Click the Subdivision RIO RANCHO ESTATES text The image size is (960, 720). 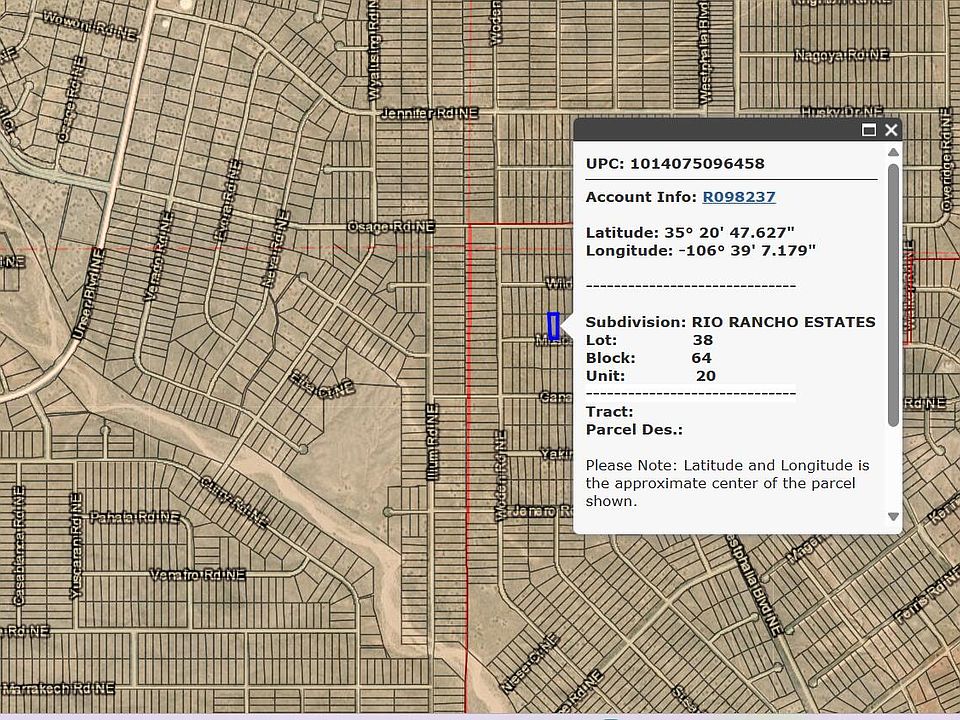(730, 322)
